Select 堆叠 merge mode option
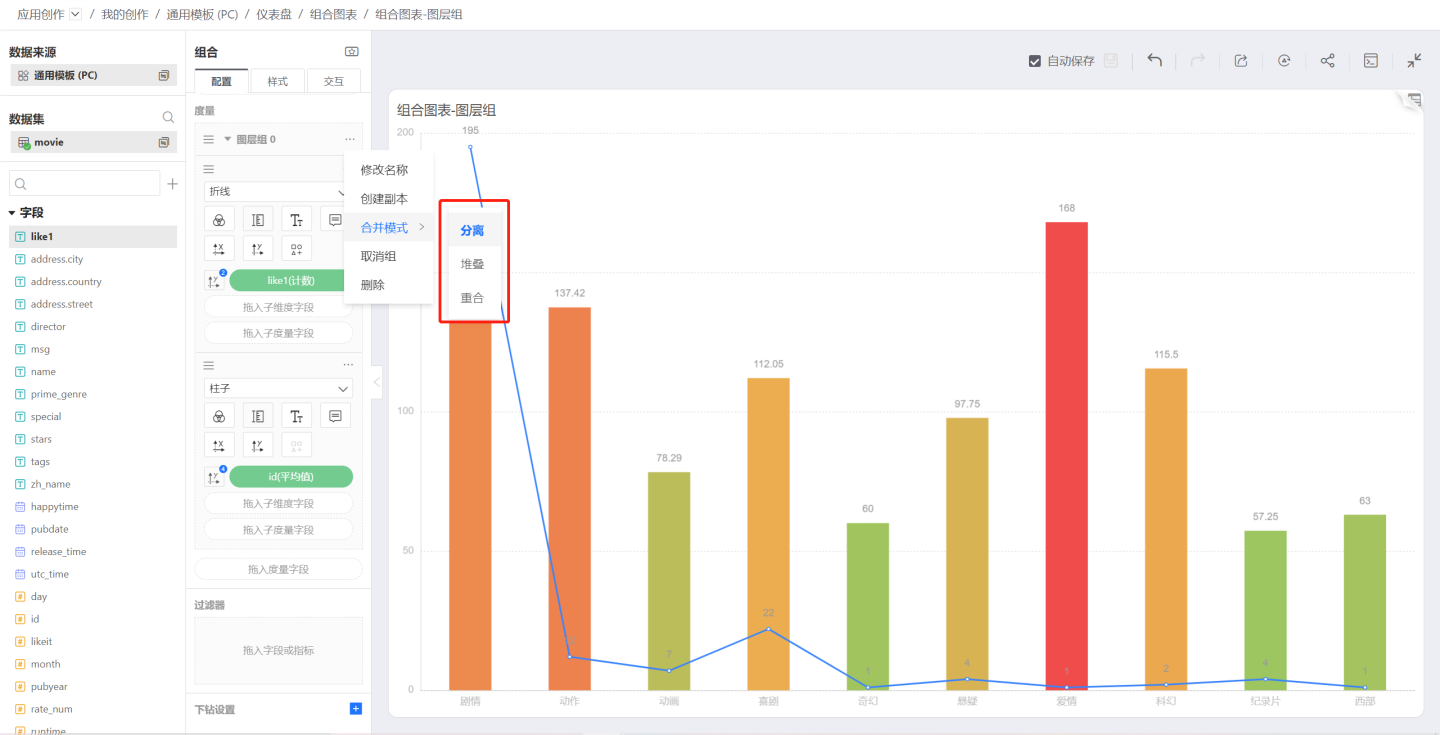The width and height of the screenshot is (1440, 735). tap(473, 264)
